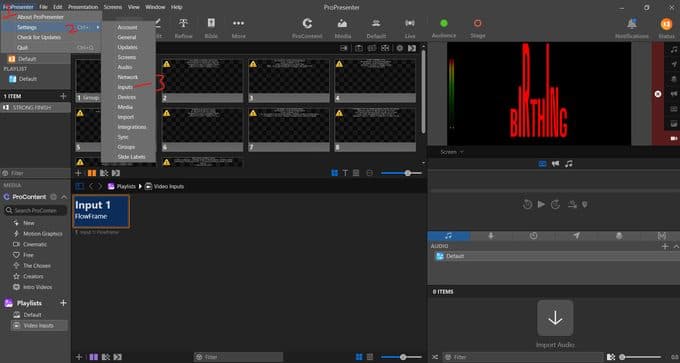This screenshot has height=363, width=680.
Task: Select the Input 1 FlowFrame thumbnail
Action: tap(101, 211)
